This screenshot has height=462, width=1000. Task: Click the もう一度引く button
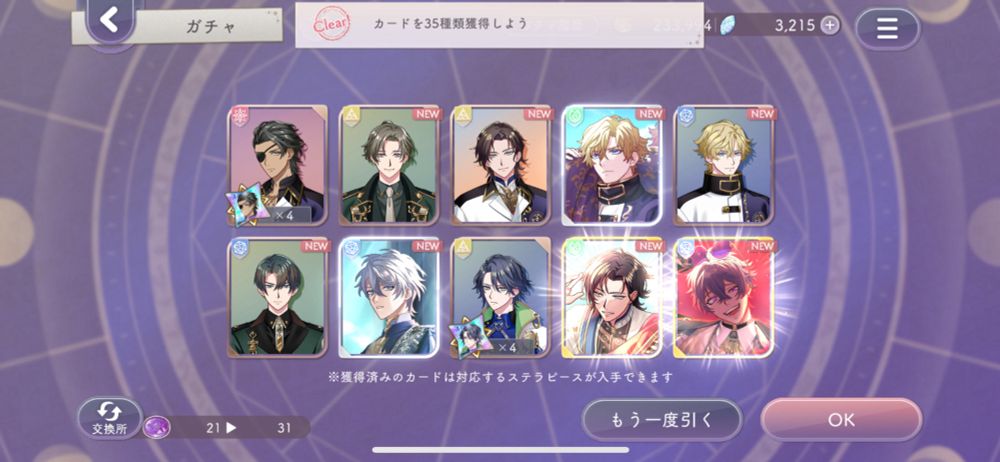coord(662,420)
